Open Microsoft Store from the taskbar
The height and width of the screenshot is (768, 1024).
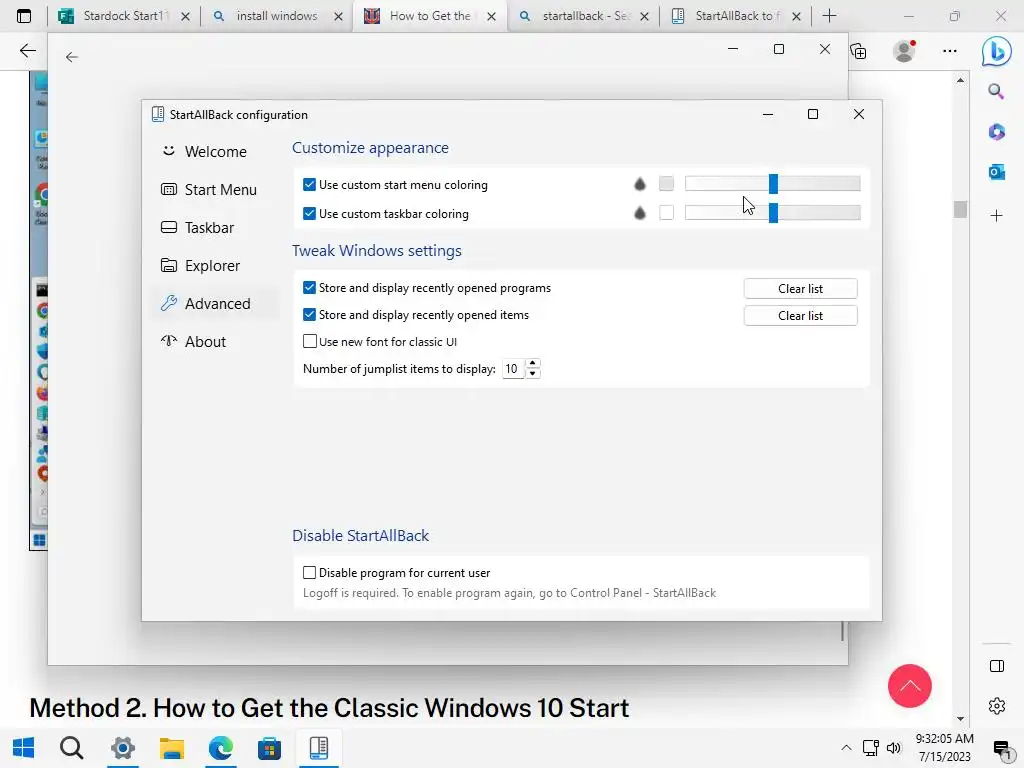click(x=269, y=748)
